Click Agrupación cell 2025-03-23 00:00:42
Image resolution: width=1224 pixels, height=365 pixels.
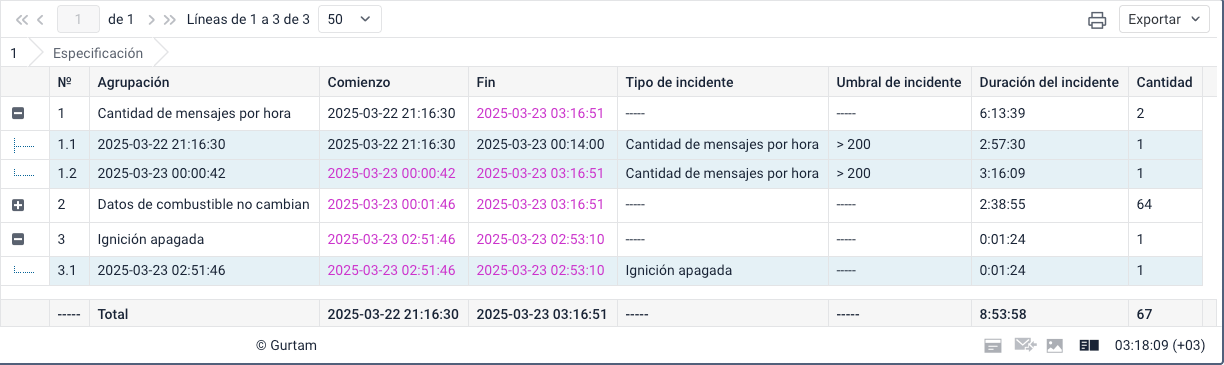[161, 173]
